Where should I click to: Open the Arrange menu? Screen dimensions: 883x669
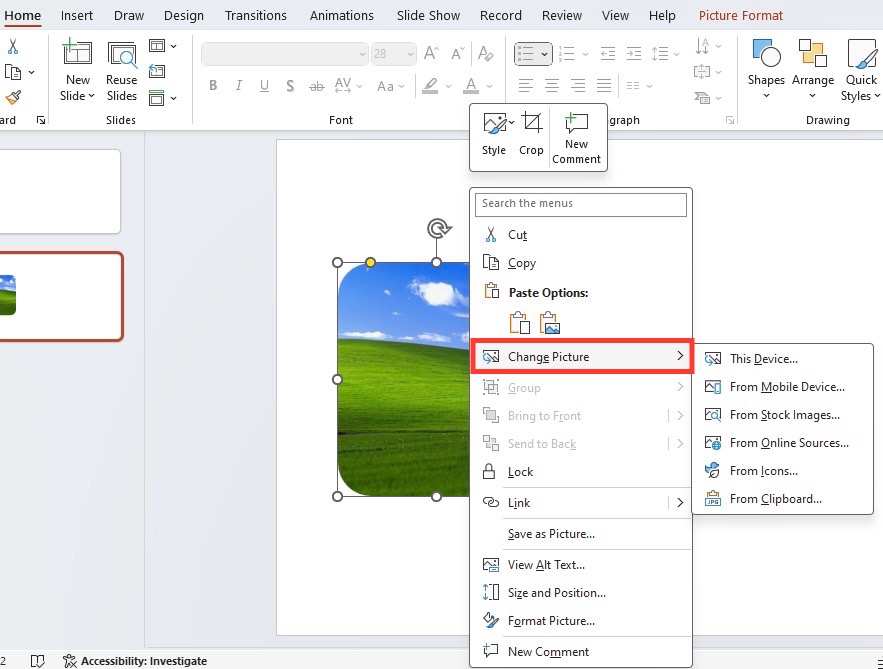tap(813, 69)
